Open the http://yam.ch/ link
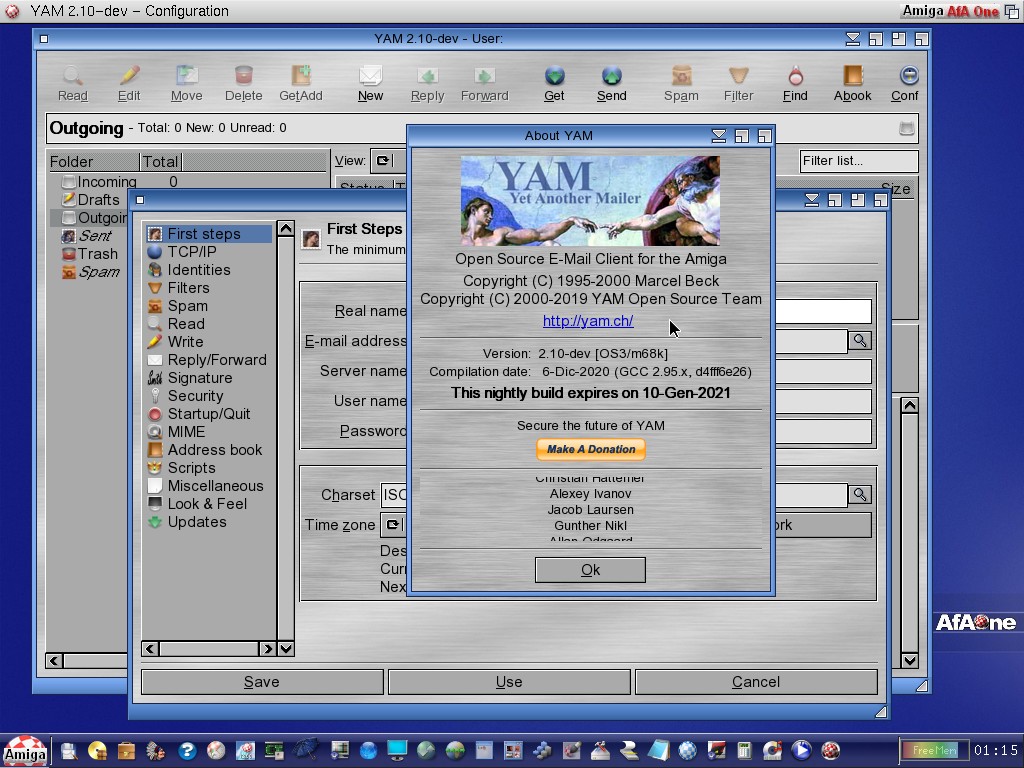This screenshot has width=1024, height=768. point(588,321)
